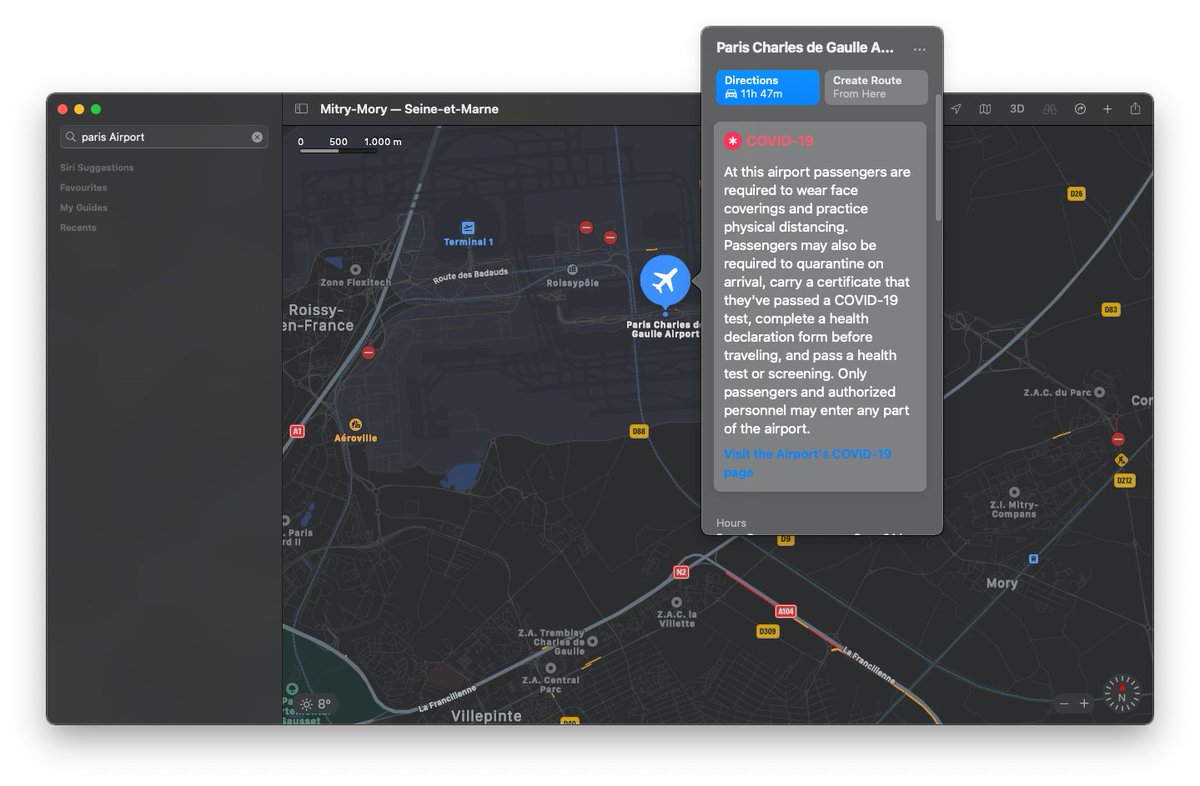Open the share icon in the toolbar
Image resolution: width=1200 pixels, height=786 pixels.
tap(1135, 109)
